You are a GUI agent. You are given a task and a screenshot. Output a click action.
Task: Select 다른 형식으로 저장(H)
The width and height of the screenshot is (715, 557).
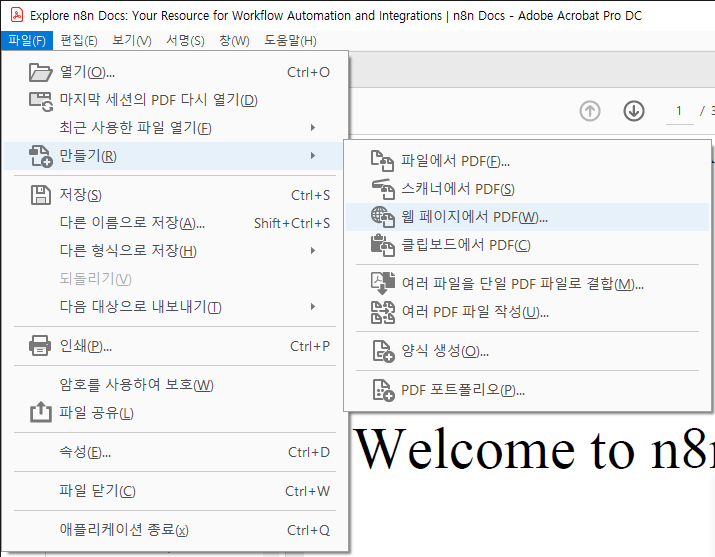[x=175, y=251]
